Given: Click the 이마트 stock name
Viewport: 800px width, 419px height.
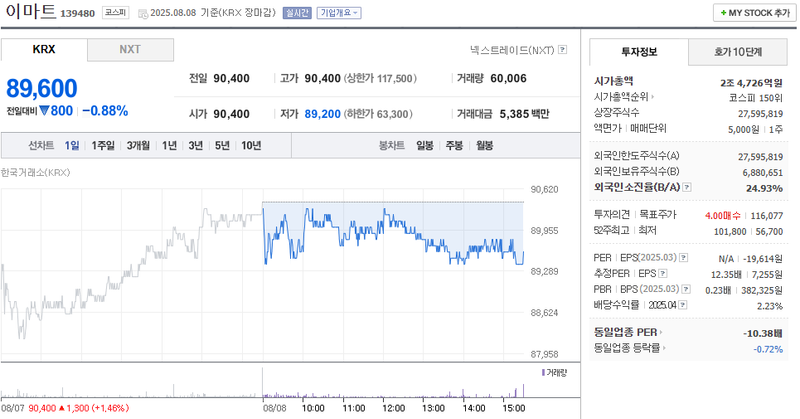Looking at the screenshot, I should click(31, 11).
